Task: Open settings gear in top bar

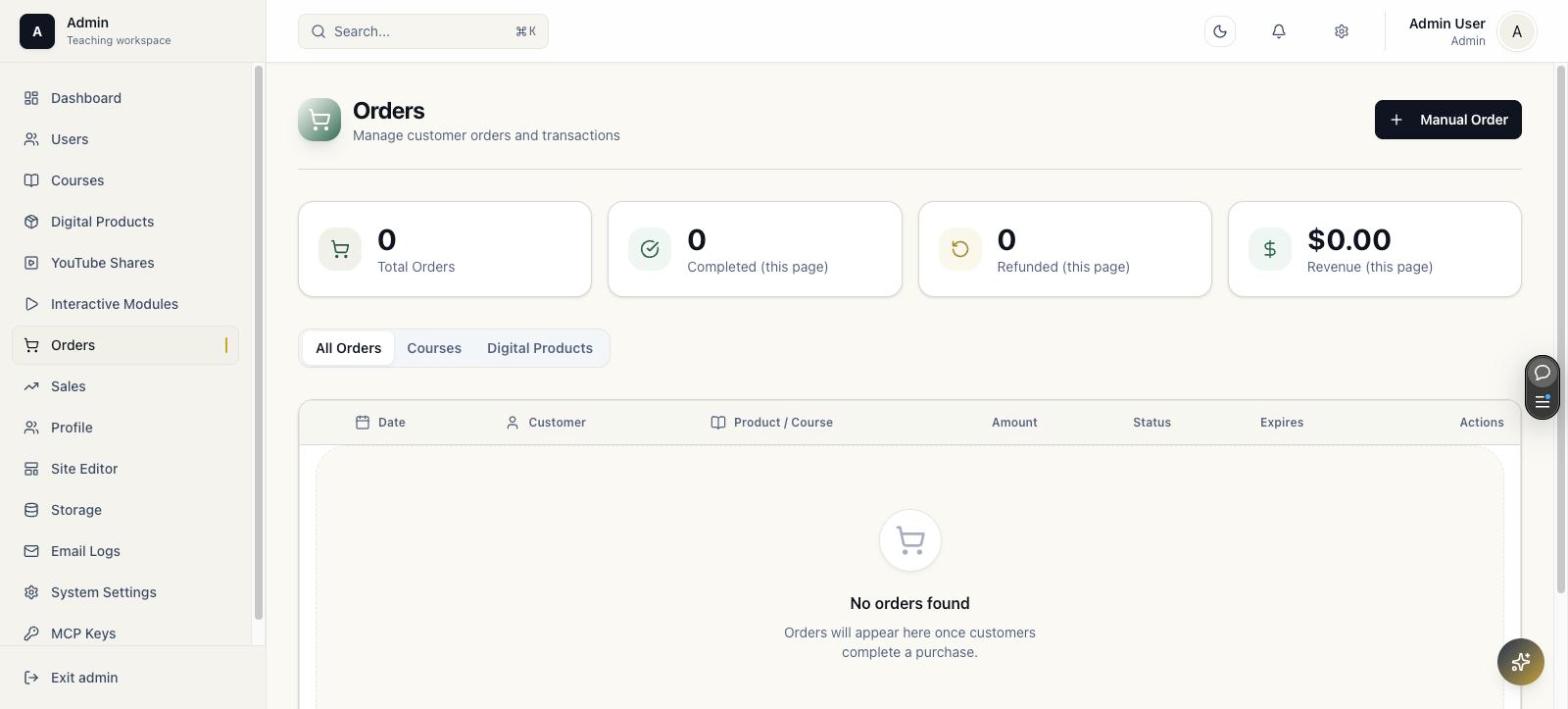Action: 1341,31
